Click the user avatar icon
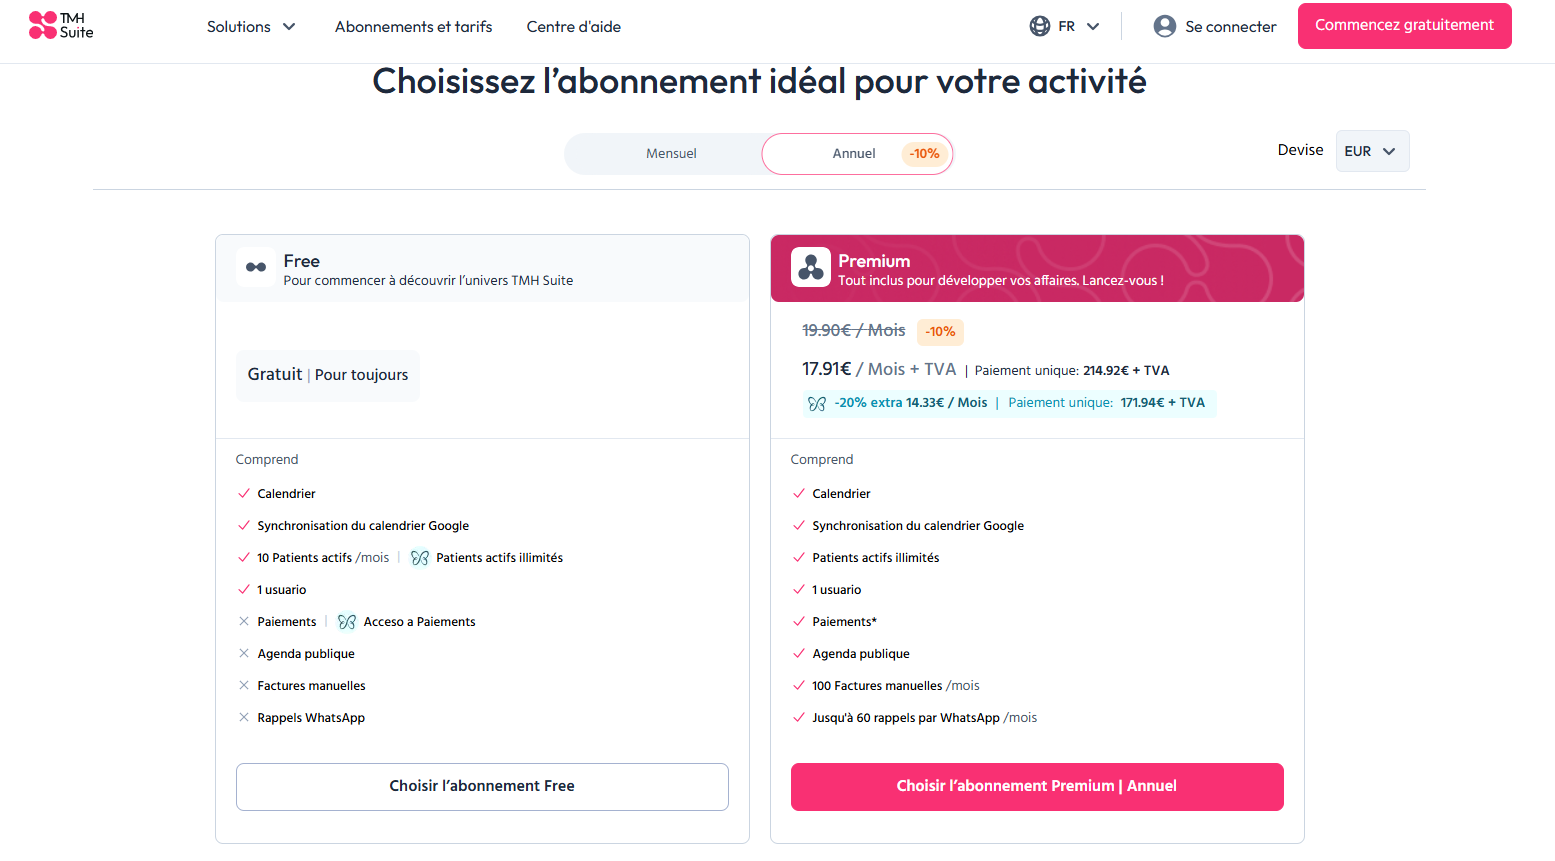 click(1165, 26)
